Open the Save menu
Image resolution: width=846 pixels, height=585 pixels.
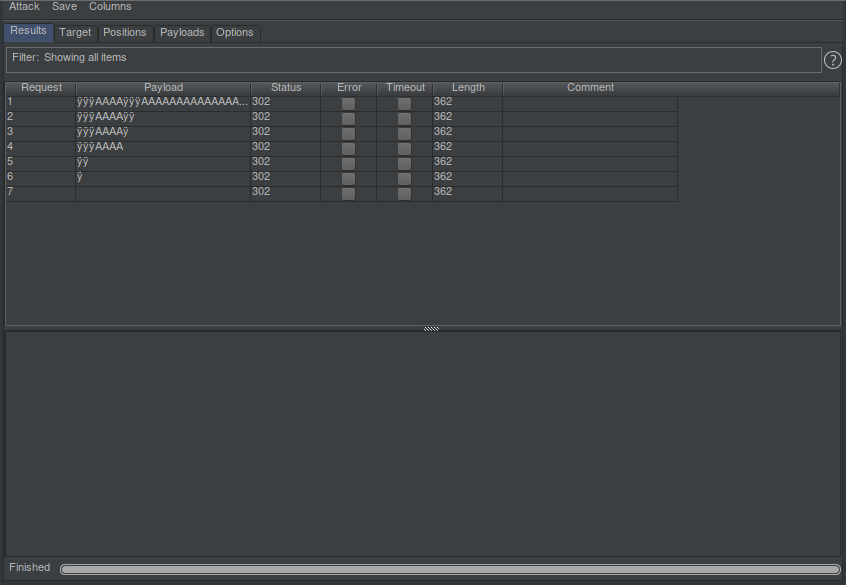pos(64,7)
